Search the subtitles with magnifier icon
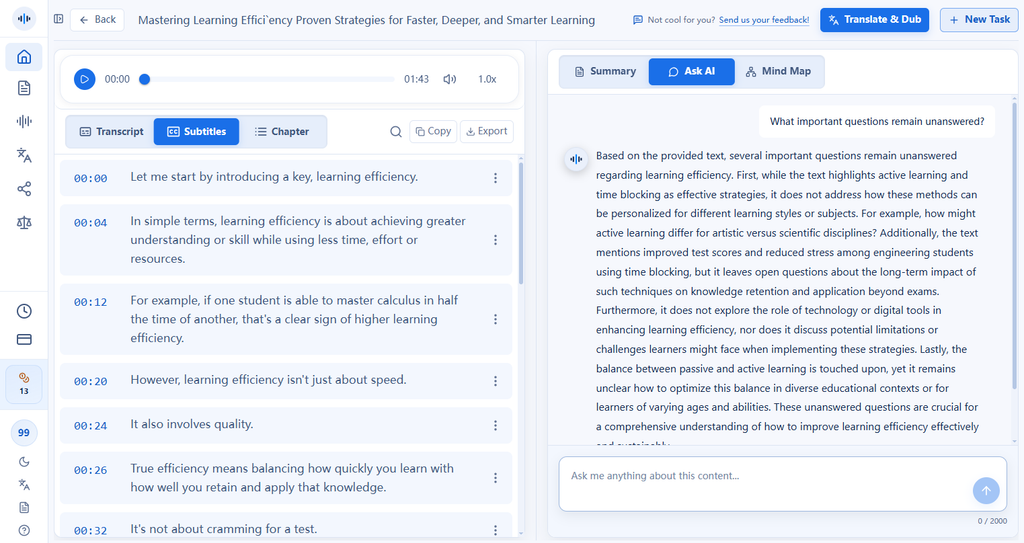Image resolution: width=1024 pixels, height=543 pixels. pyautogui.click(x=396, y=131)
